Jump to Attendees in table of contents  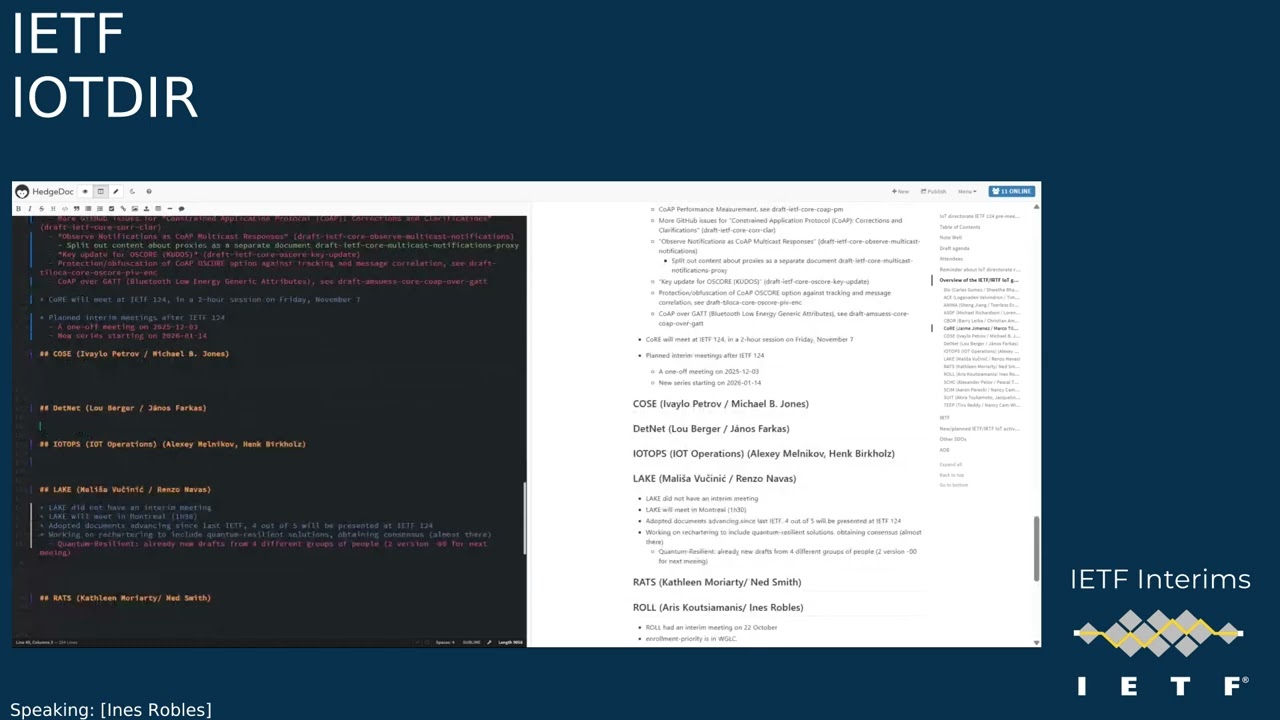tap(951, 259)
